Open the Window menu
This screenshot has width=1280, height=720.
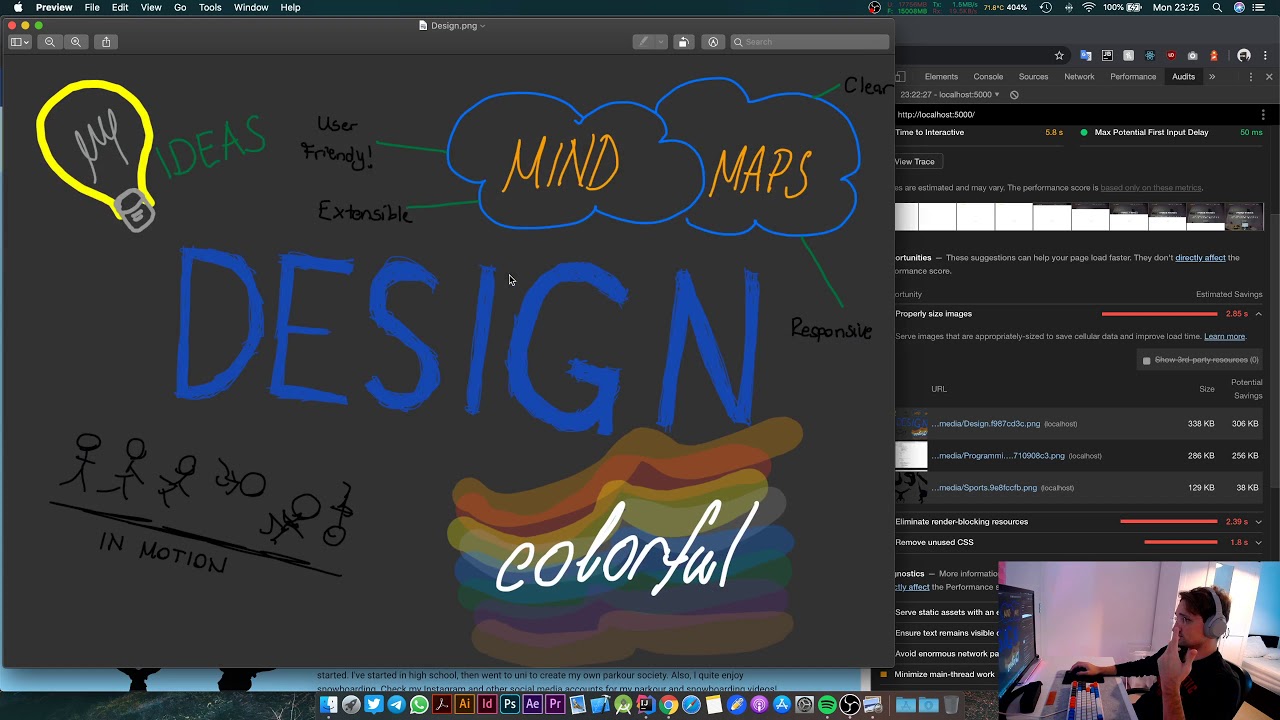(x=251, y=7)
